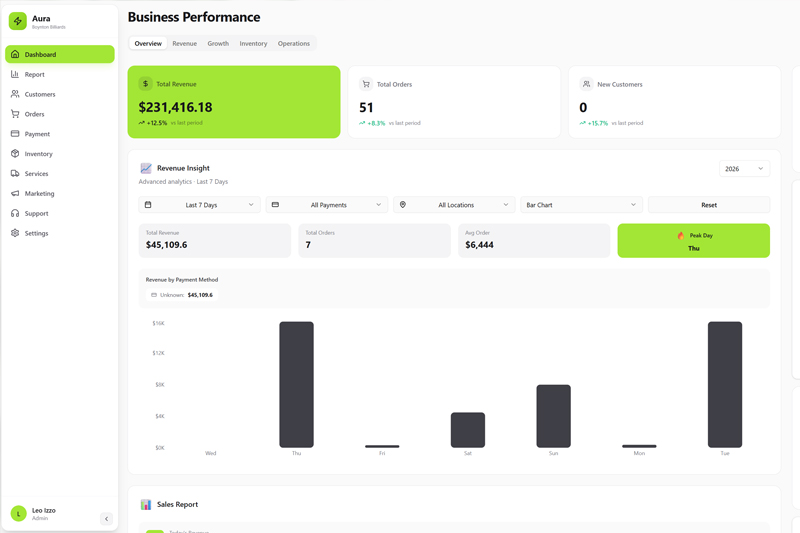This screenshot has width=800, height=533.
Task: Expand the Last 7 Days dropdown
Action: (x=199, y=205)
